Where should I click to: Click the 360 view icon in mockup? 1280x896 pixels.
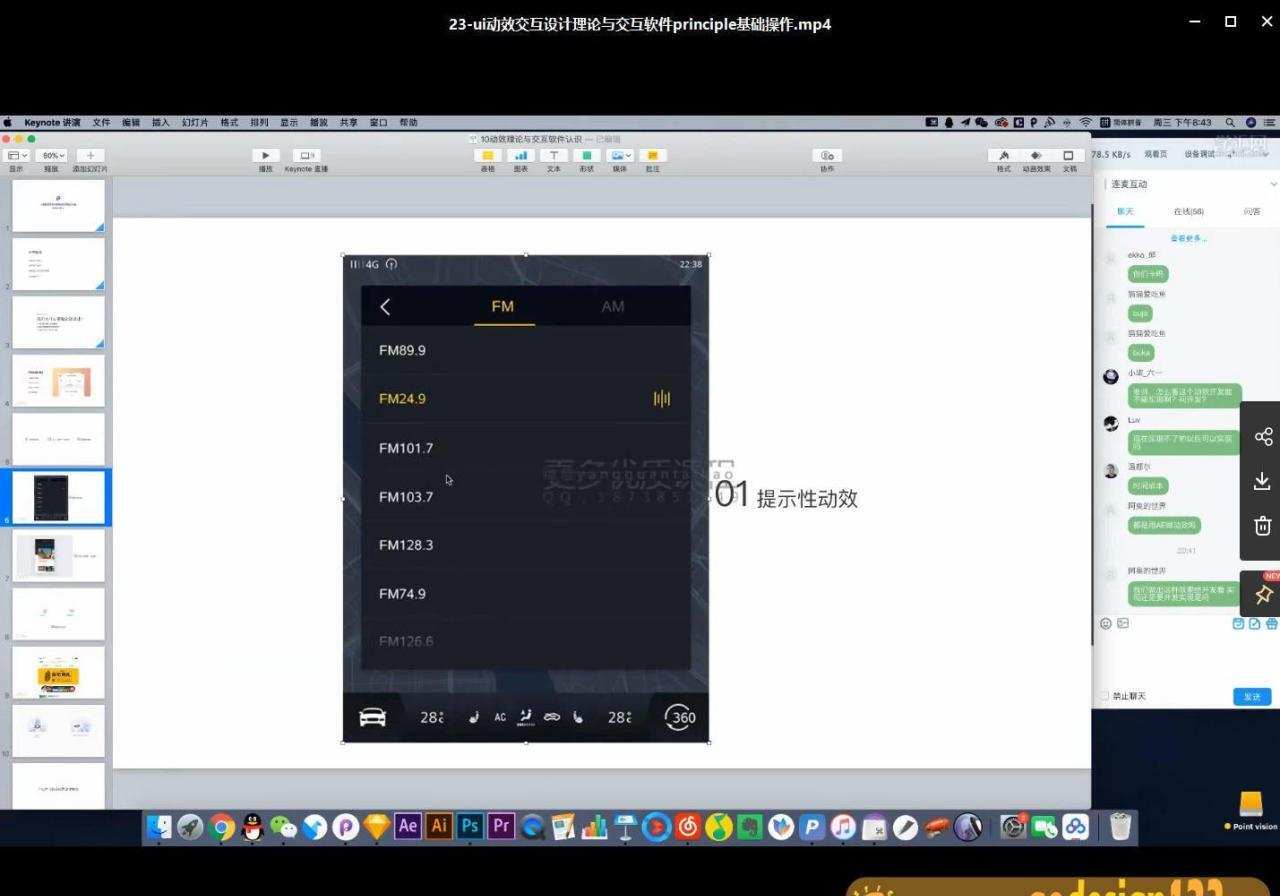pyautogui.click(x=679, y=716)
